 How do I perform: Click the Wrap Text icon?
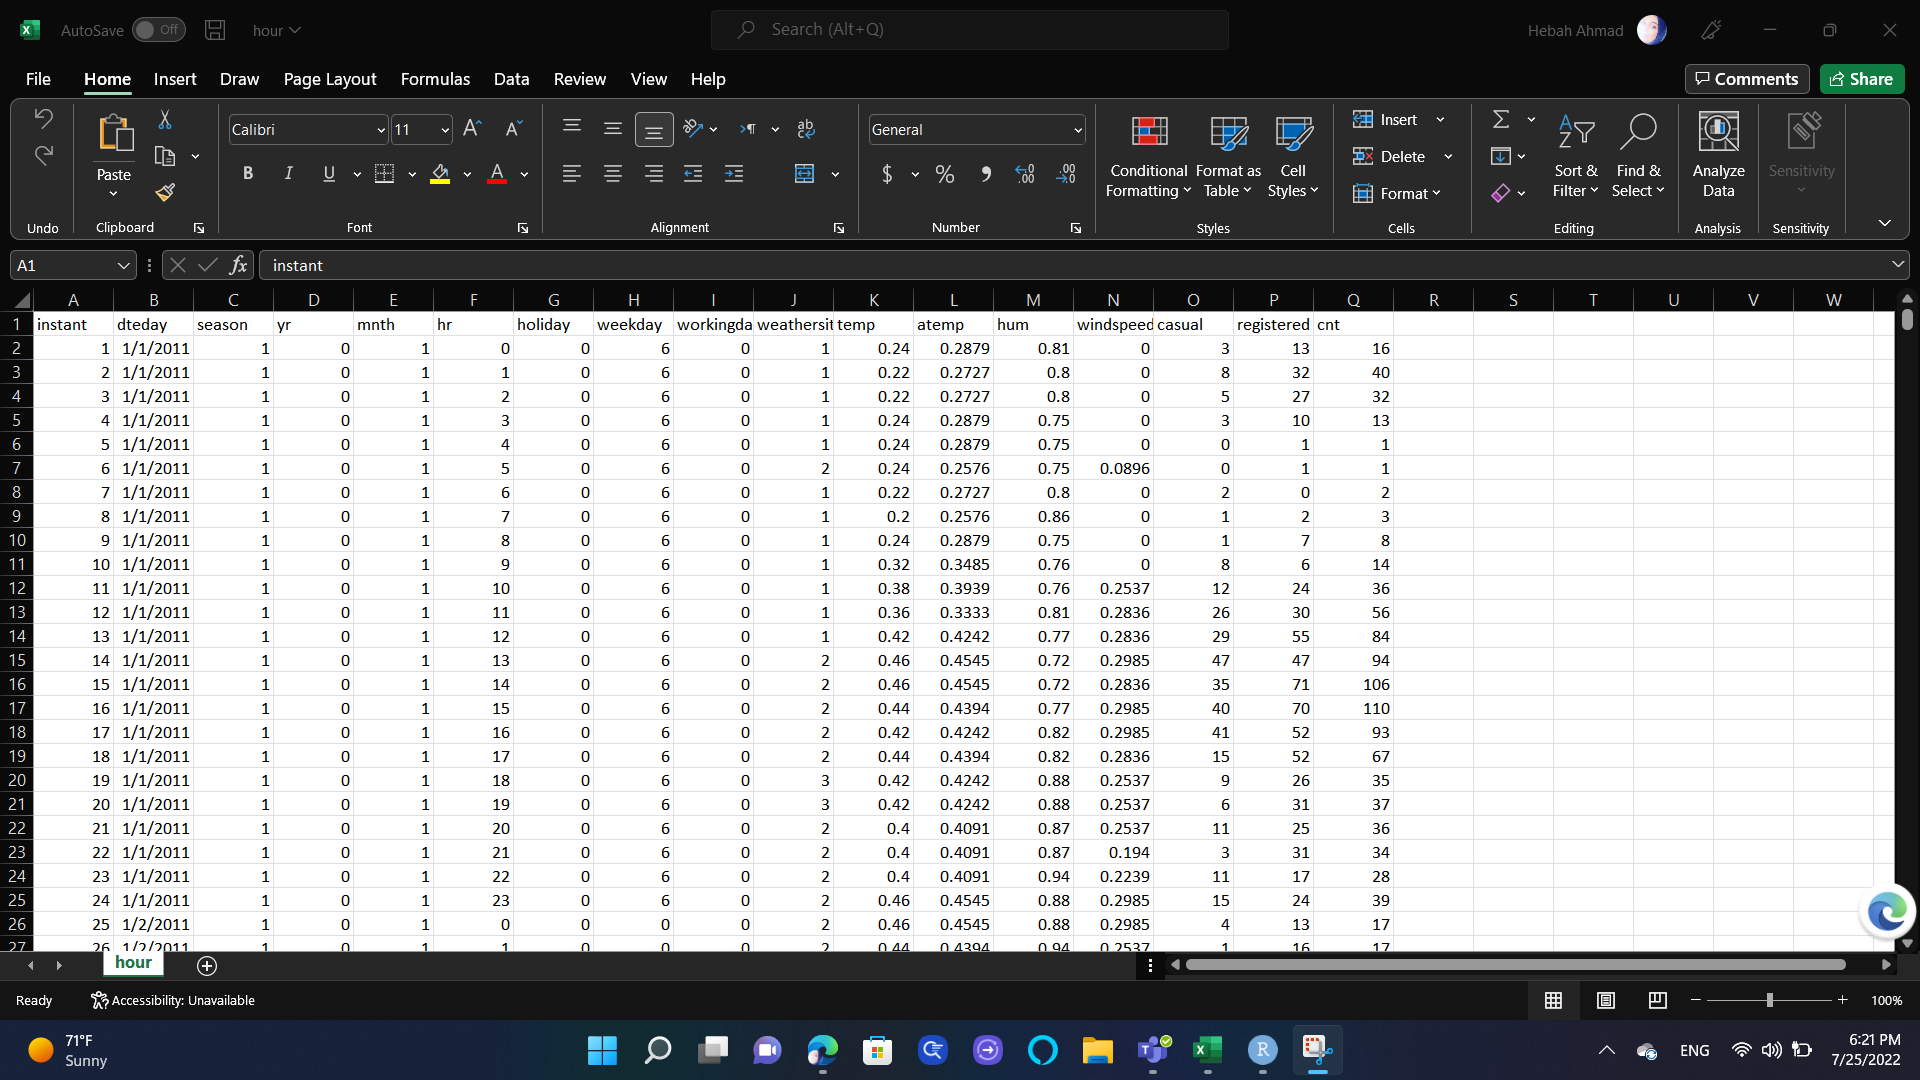click(x=806, y=129)
